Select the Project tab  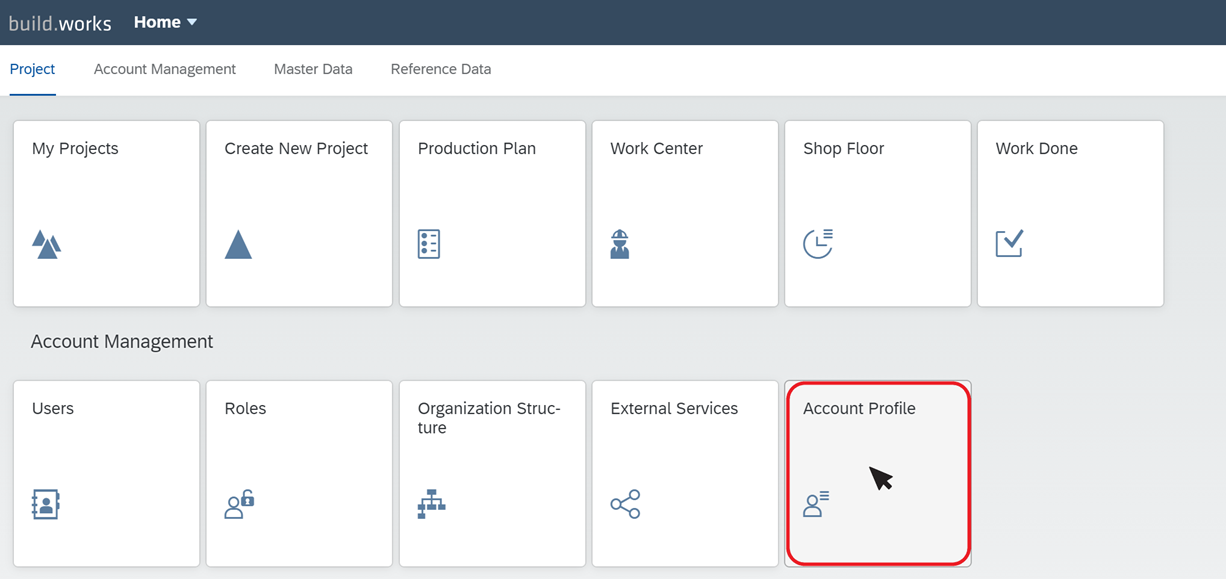click(x=32, y=69)
